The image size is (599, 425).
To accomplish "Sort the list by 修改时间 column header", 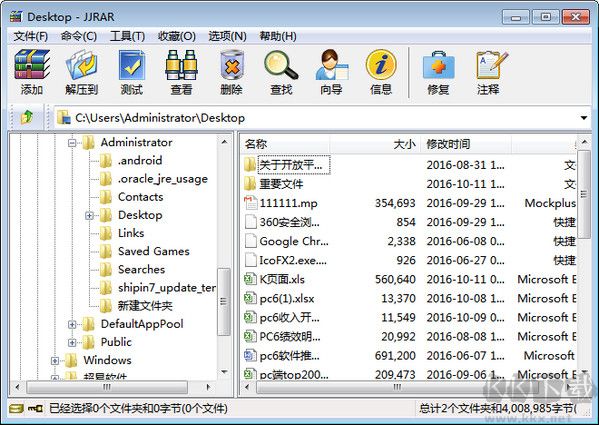I will tap(466, 144).
